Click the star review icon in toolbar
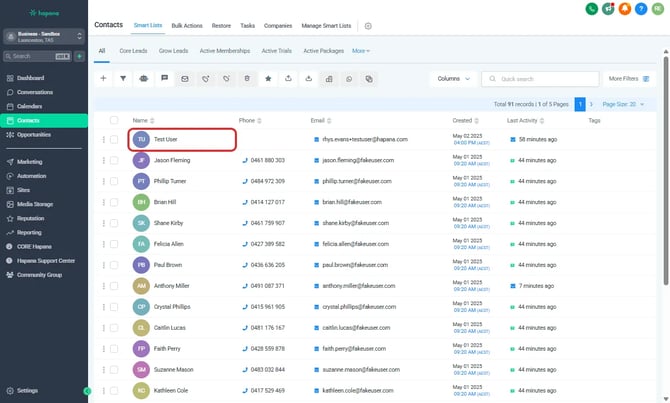The height and width of the screenshot is (403, 670). pyautogui.click(x=267, y=78)
